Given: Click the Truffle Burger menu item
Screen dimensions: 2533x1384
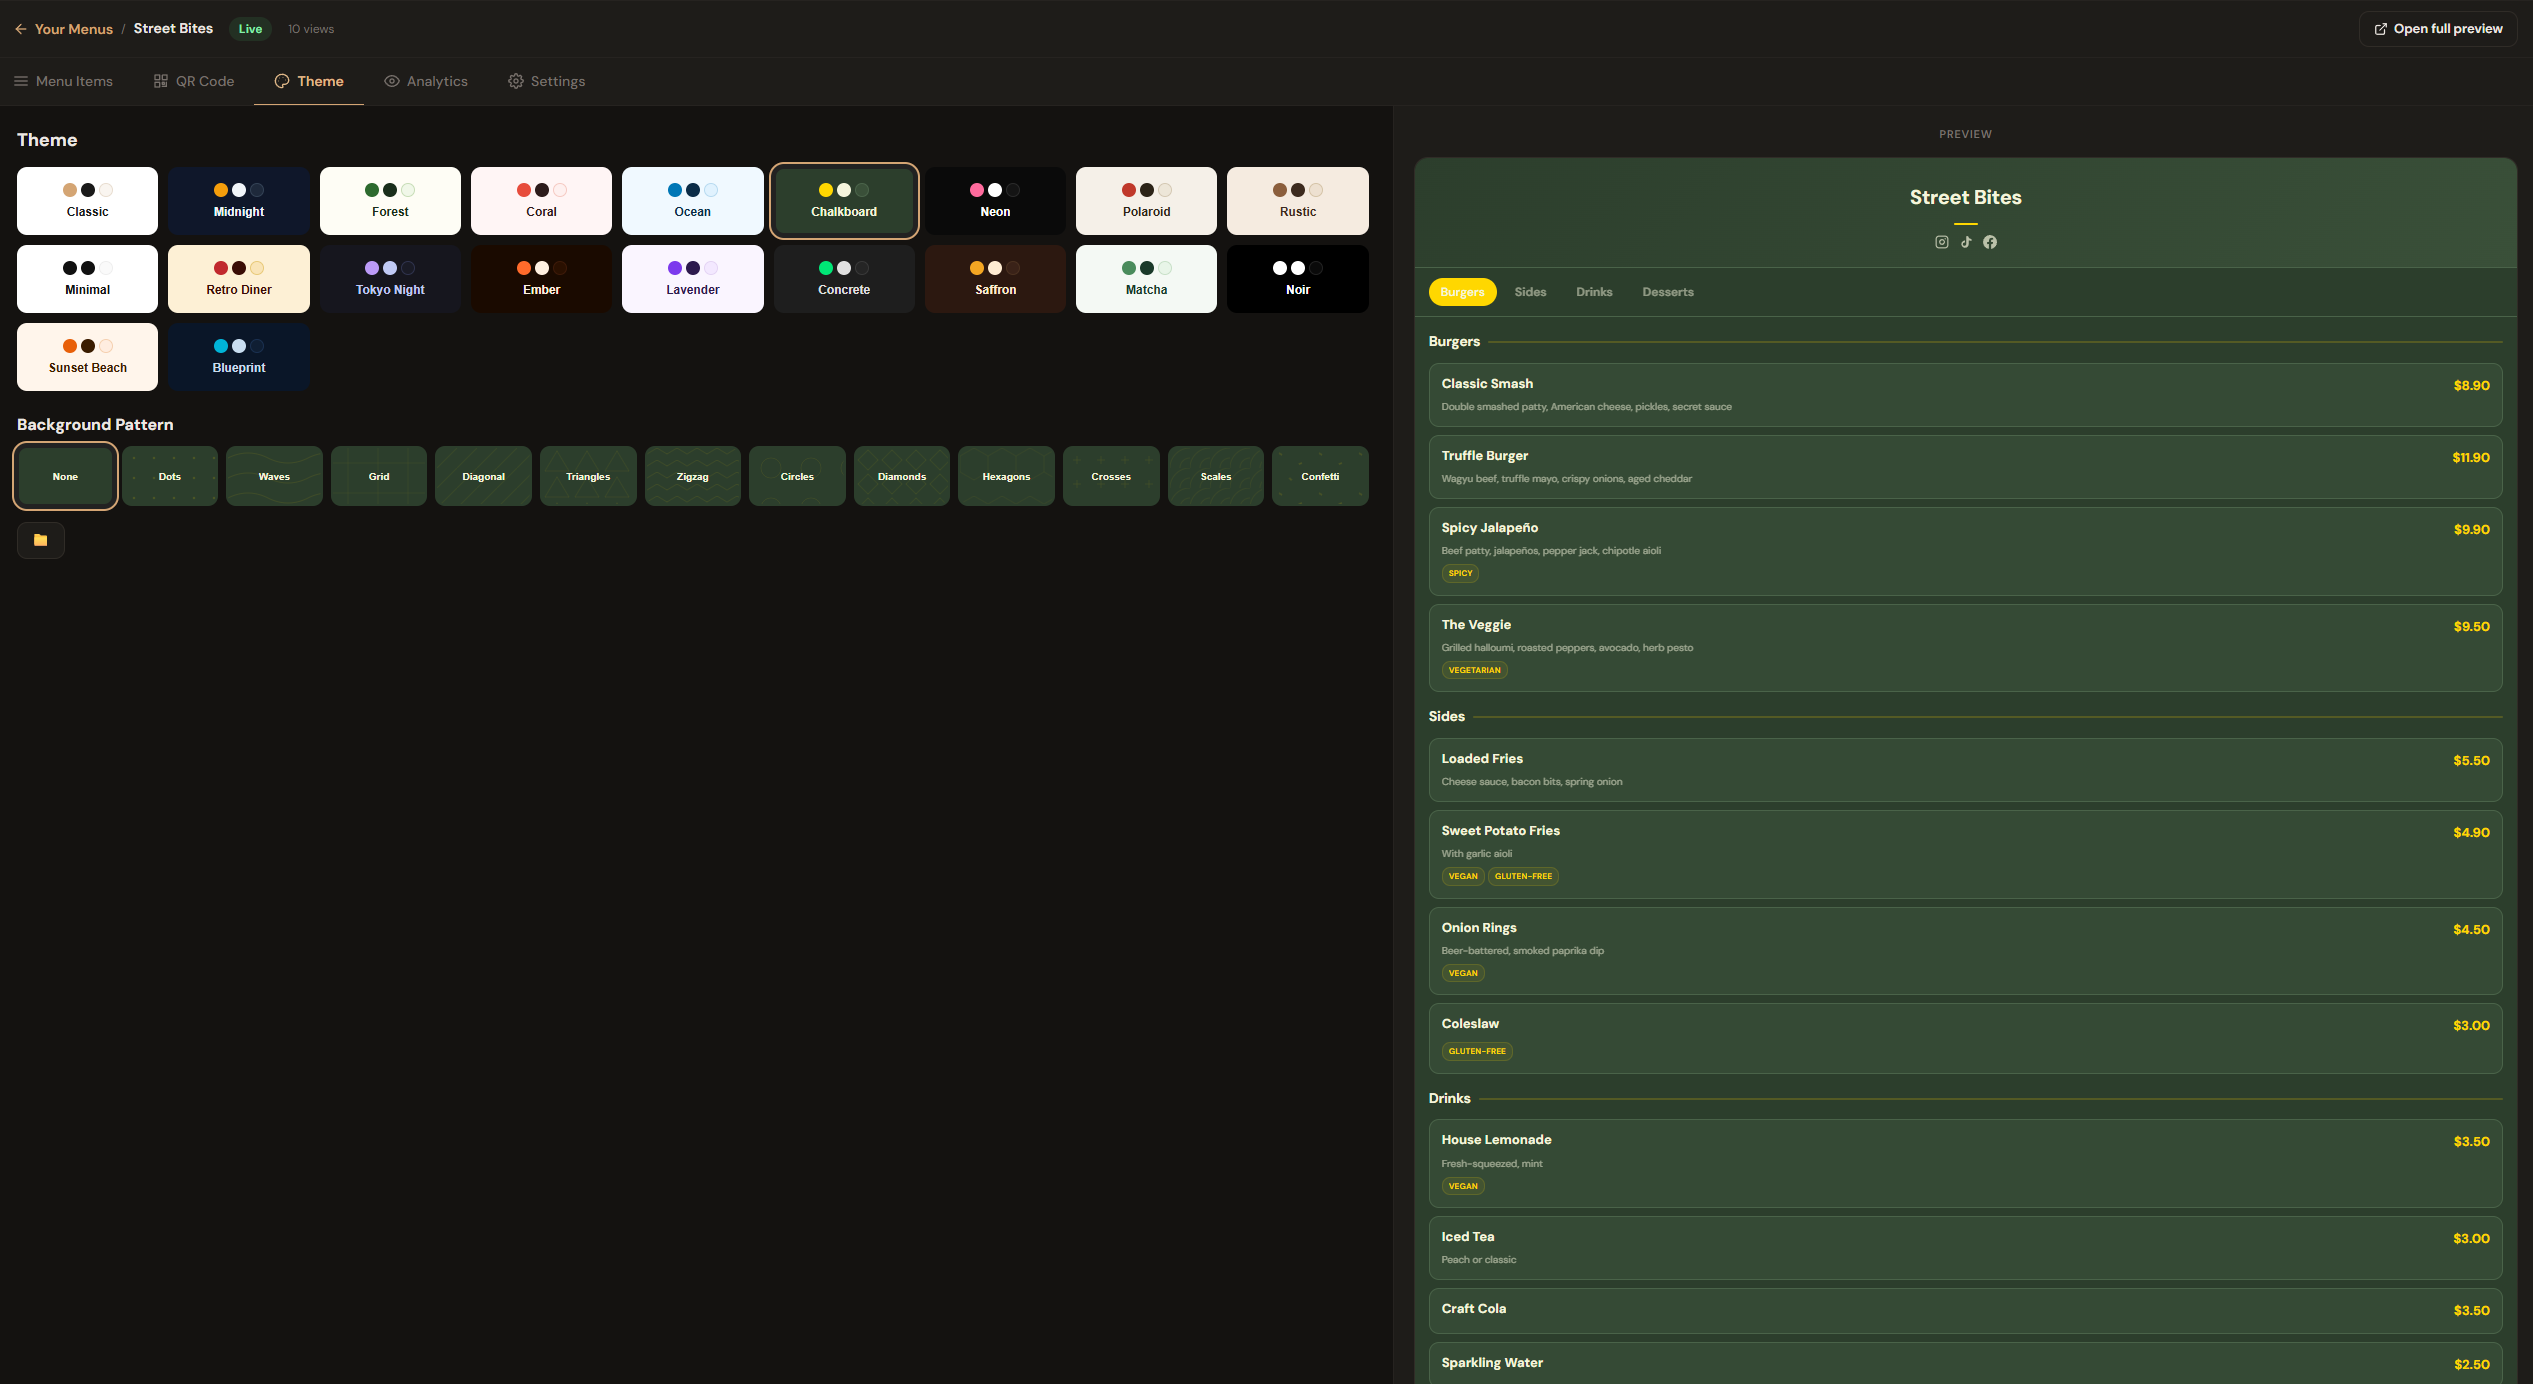Looking at the screenshot, I should [1965, 467].
